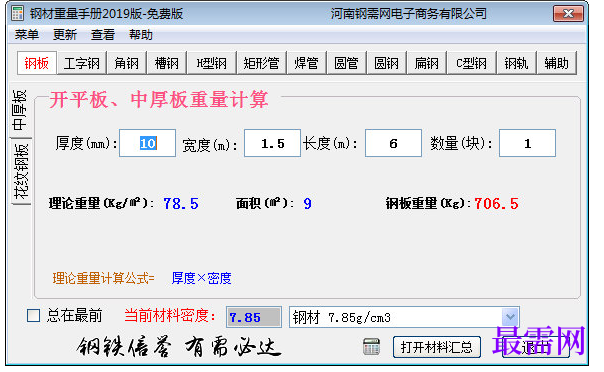The image size is (604, 372).
Task: Open the 菜单 menu
Action: pos(27,35)
